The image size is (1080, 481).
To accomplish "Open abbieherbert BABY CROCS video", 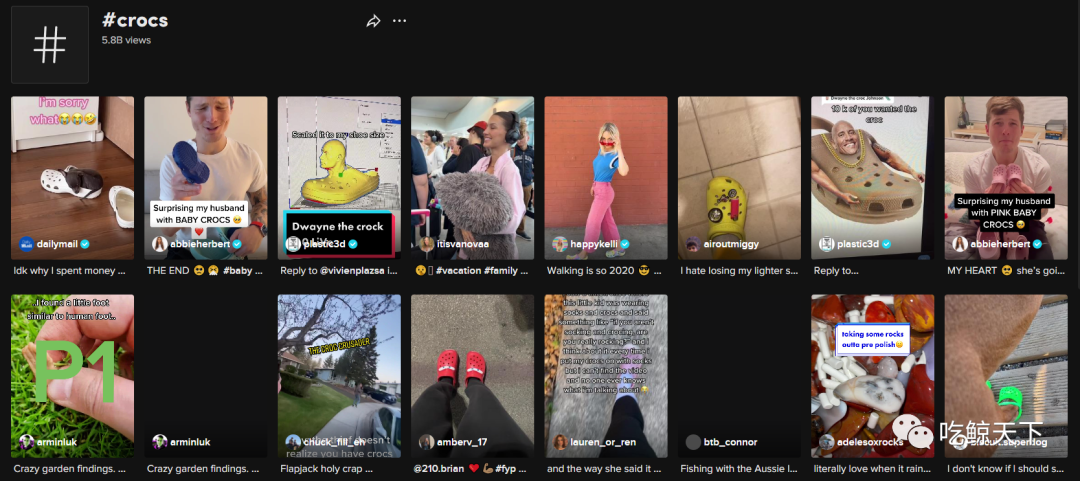I will click(x=205, y=178).
